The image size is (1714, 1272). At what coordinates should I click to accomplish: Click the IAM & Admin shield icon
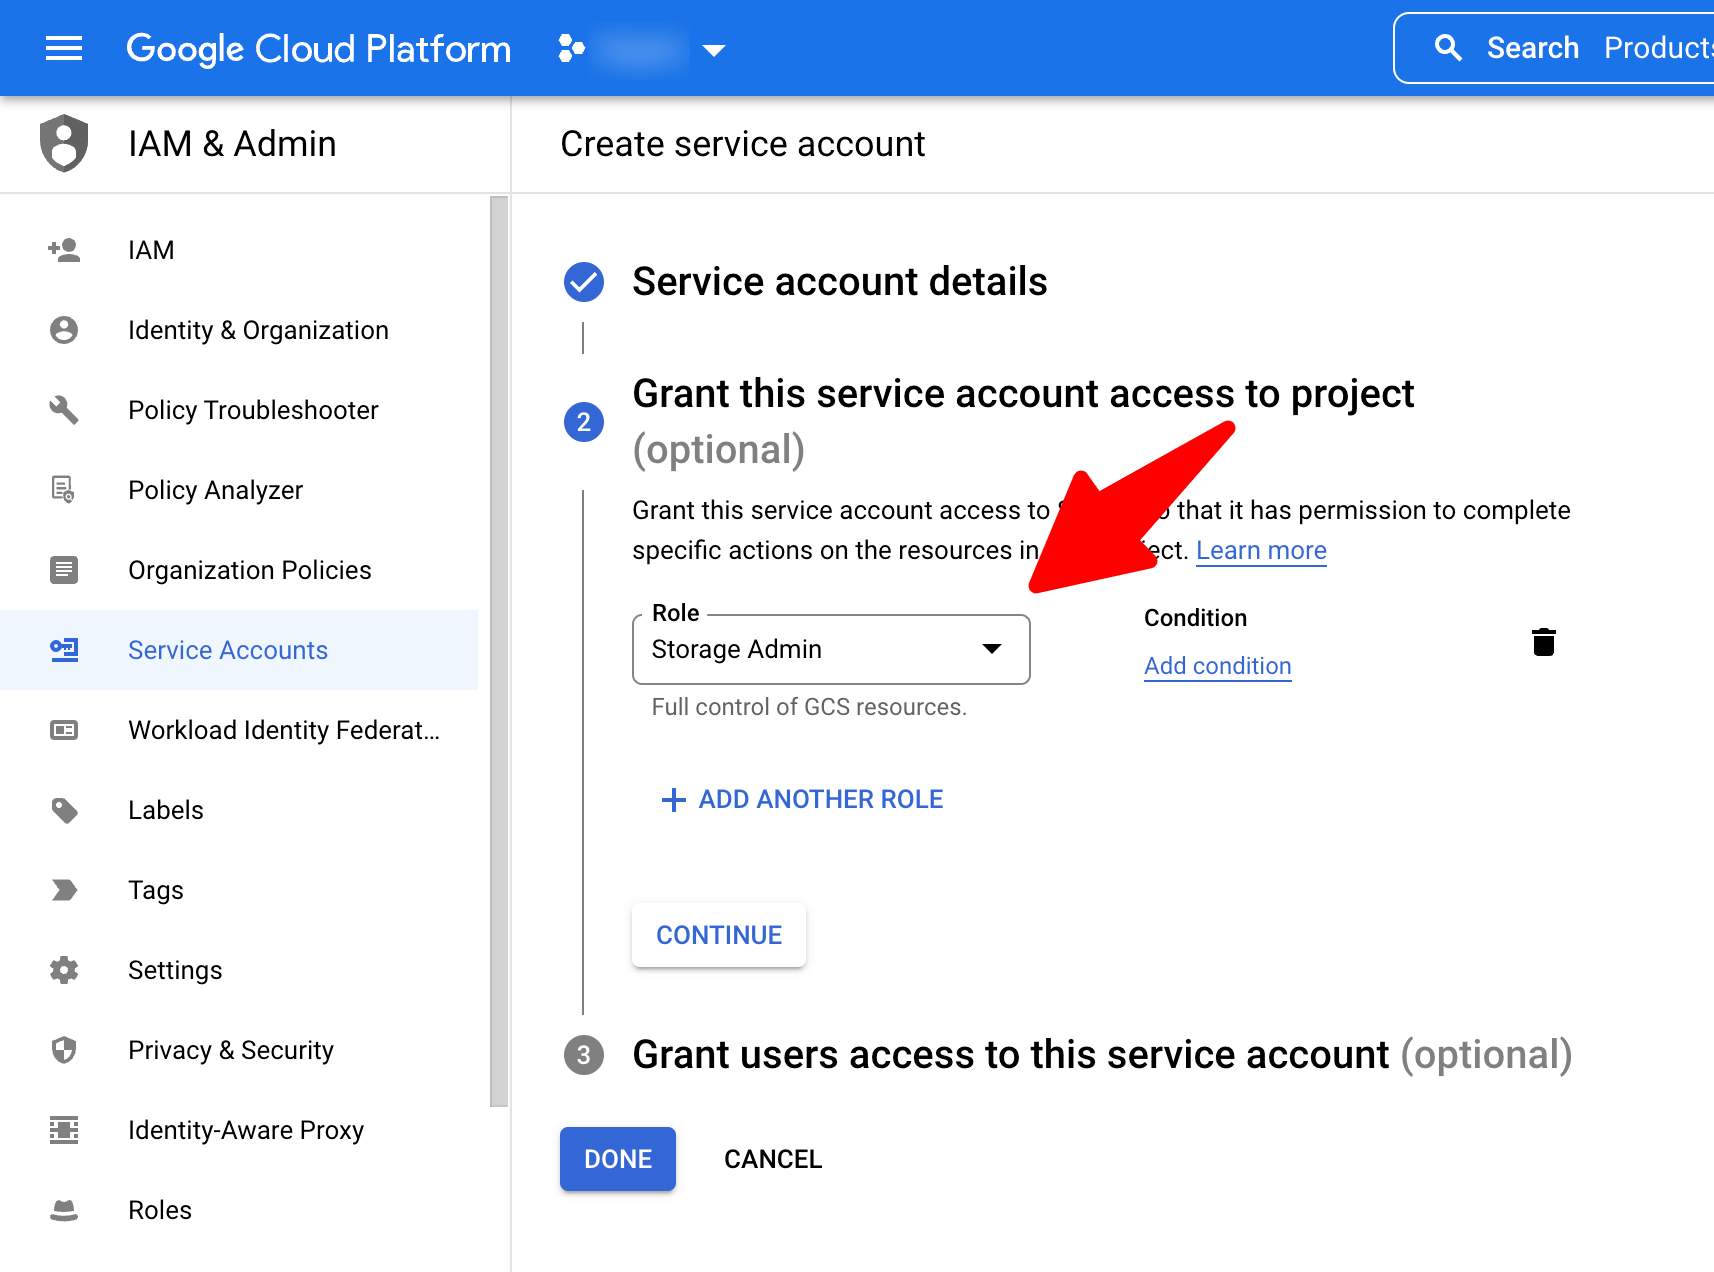point(64,143)
